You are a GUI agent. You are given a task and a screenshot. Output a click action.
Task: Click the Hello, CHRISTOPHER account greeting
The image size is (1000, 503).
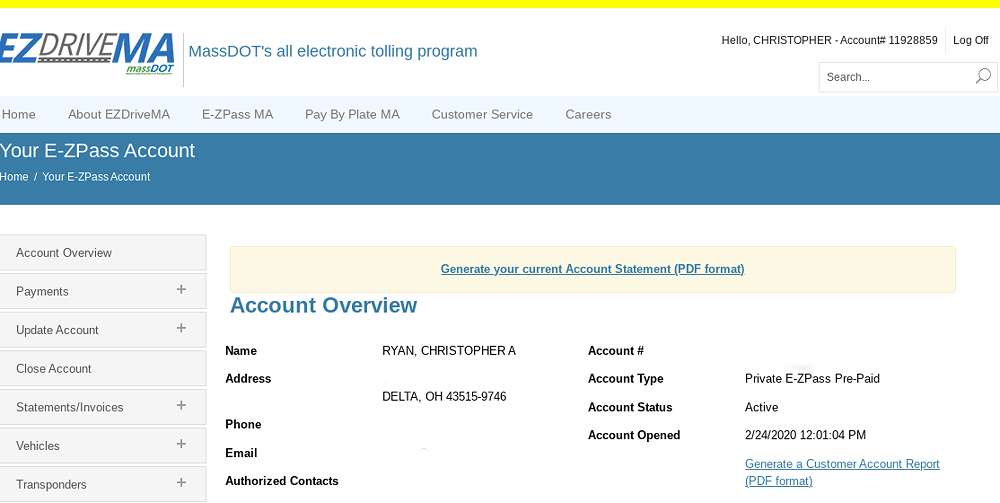[x=829, y=40]
